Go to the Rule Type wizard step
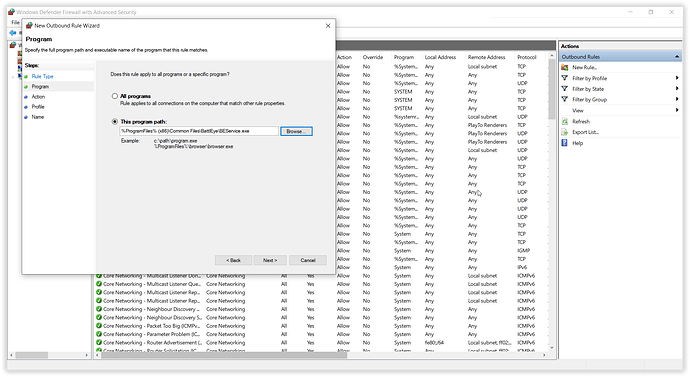Image resolution: width=690 pixels, height=376 pixels. (x=42, y=76)
